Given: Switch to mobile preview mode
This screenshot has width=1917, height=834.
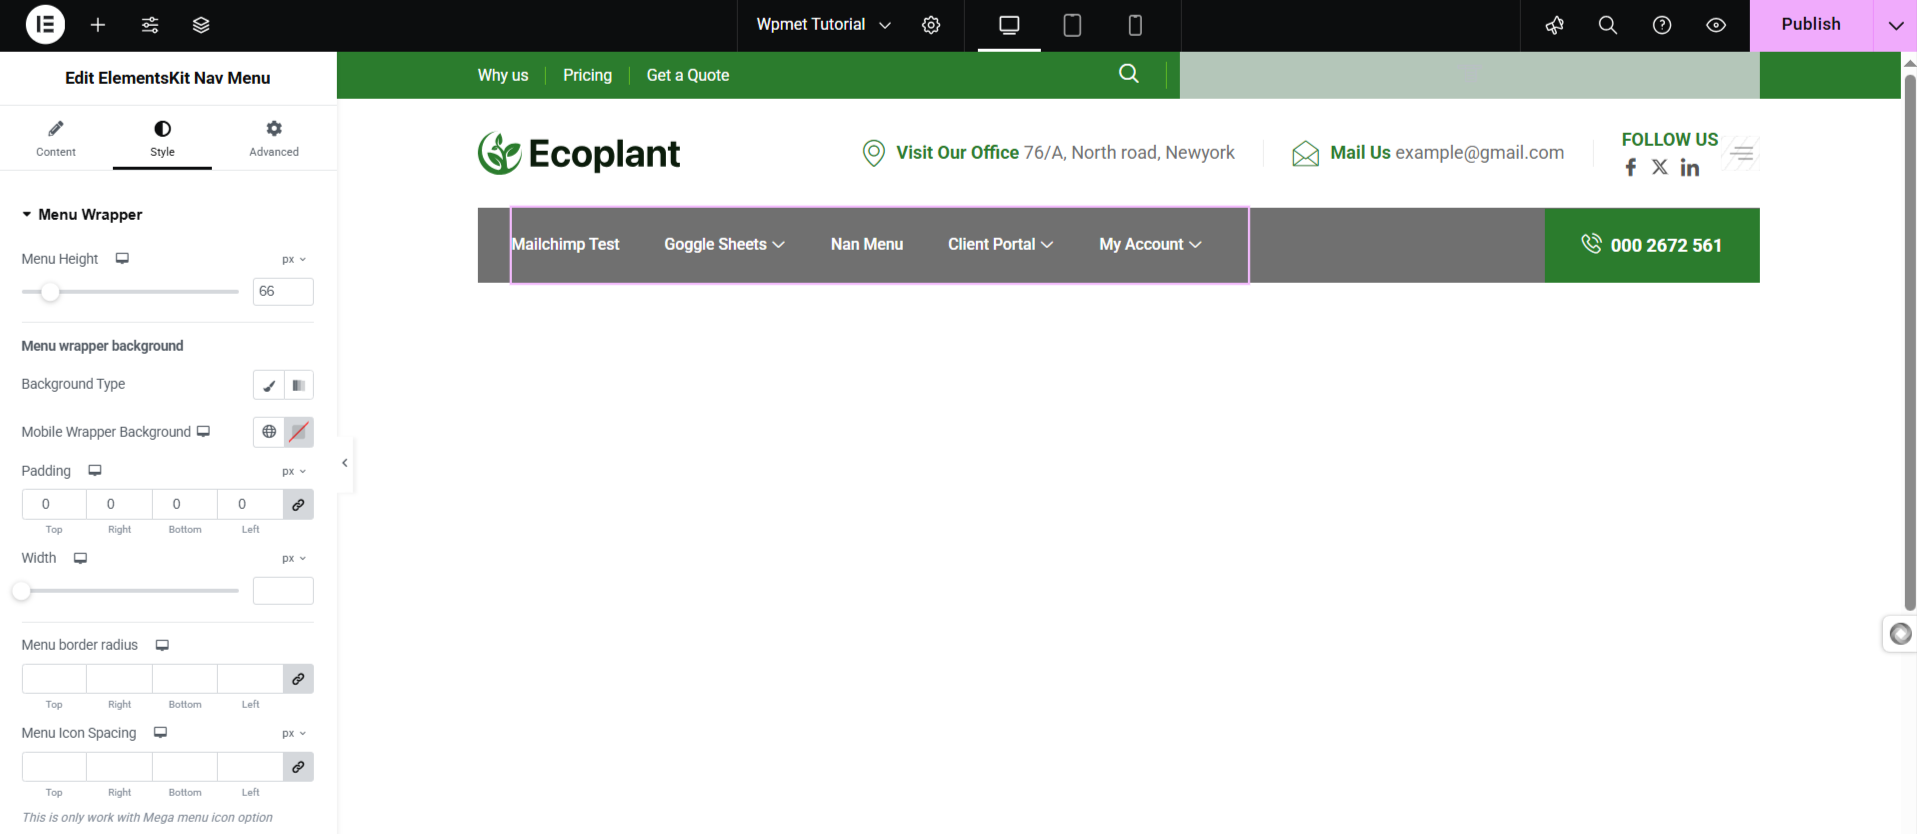Looking at the screenshot, I should tap(1135, 25).
